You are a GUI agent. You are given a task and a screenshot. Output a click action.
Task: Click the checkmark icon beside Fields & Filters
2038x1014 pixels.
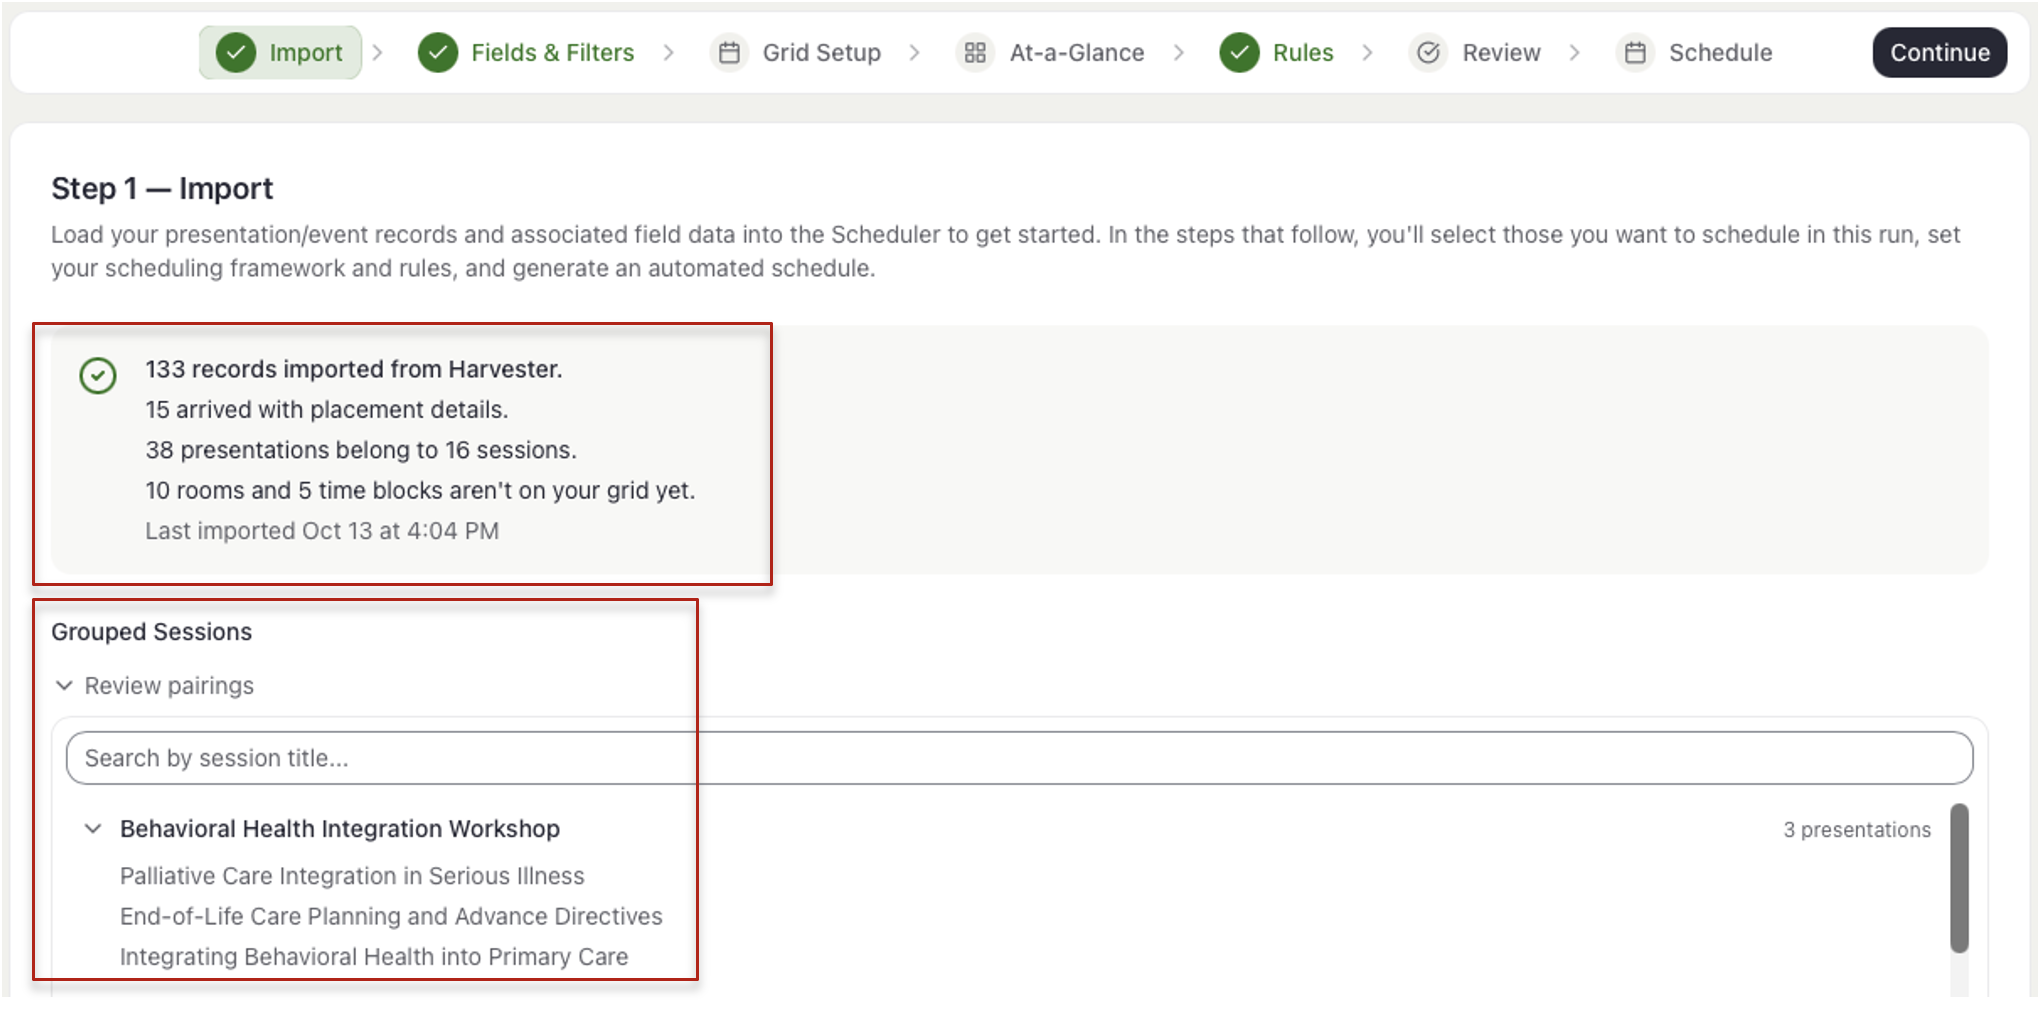pos(438,52)
